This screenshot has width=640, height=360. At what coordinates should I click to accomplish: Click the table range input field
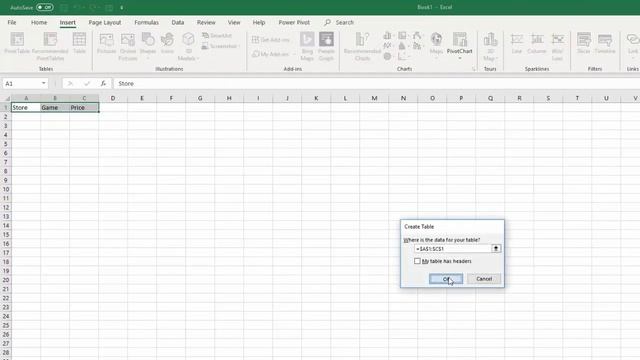[x=453, y=249]
